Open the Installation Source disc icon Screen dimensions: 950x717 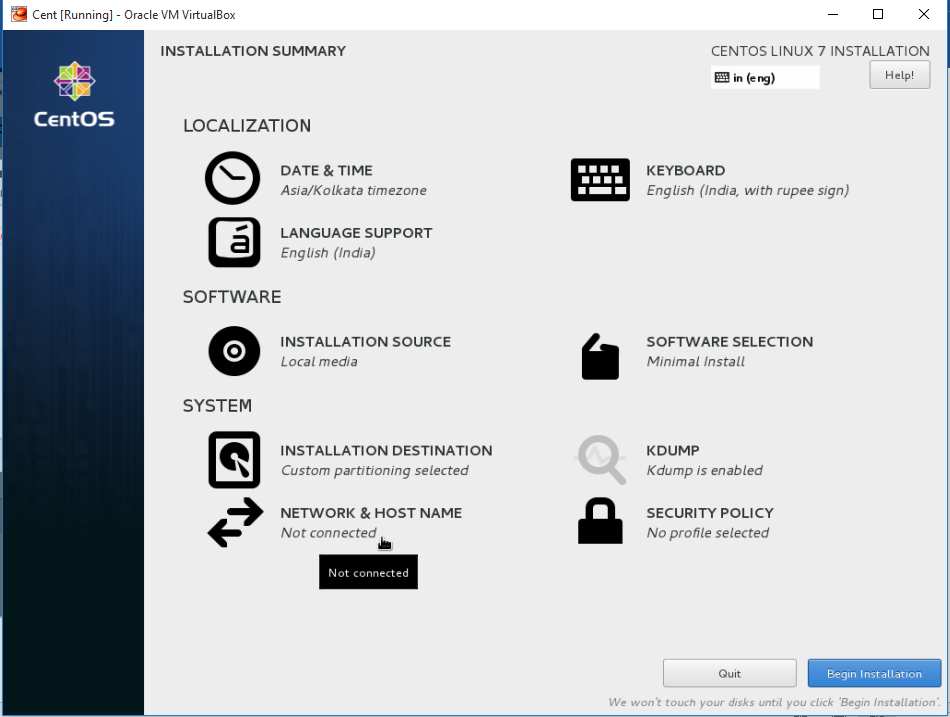point(234,351)
